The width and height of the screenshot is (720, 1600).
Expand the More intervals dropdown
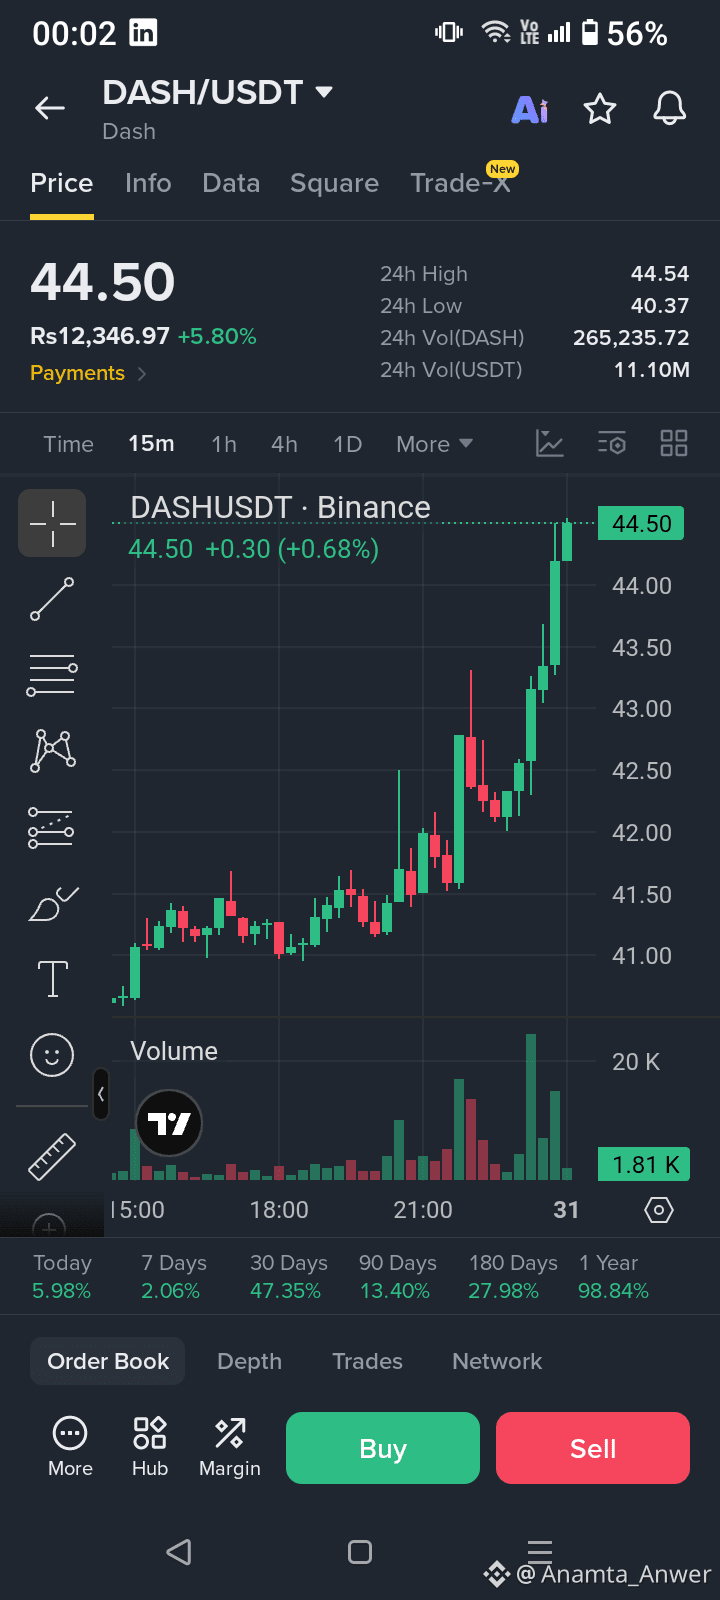pos(434,444)
